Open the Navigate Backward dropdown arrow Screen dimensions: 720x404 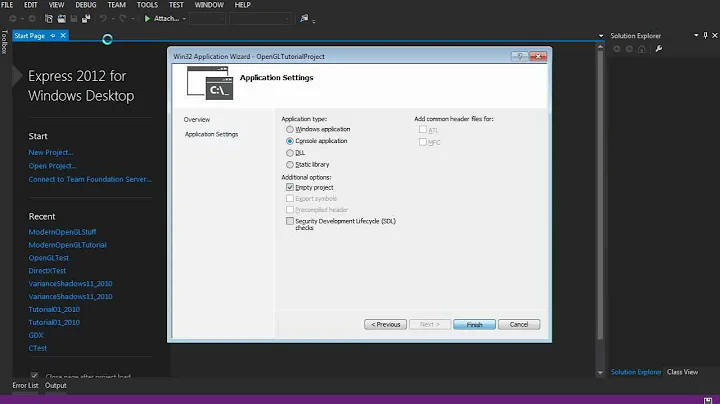[x=22, y=19]
